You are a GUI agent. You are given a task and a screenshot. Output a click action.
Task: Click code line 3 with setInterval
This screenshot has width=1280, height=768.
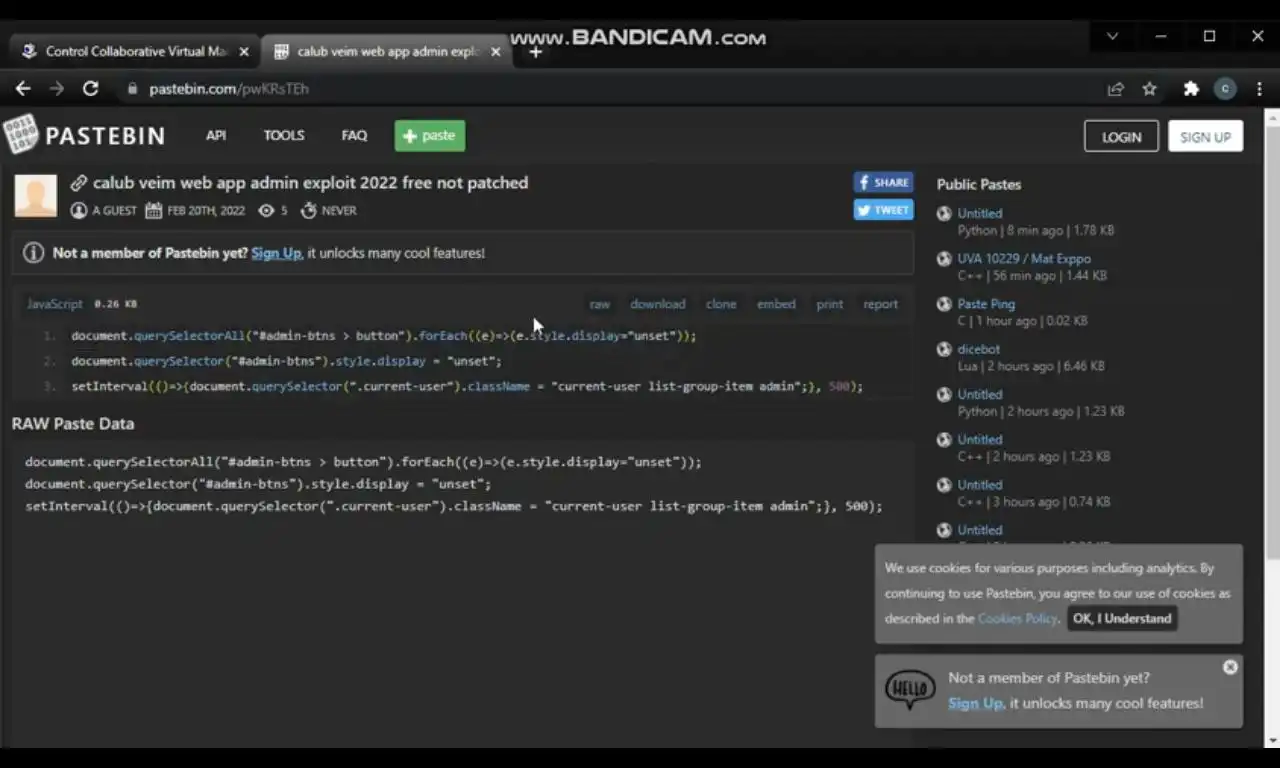click(467, 386)
